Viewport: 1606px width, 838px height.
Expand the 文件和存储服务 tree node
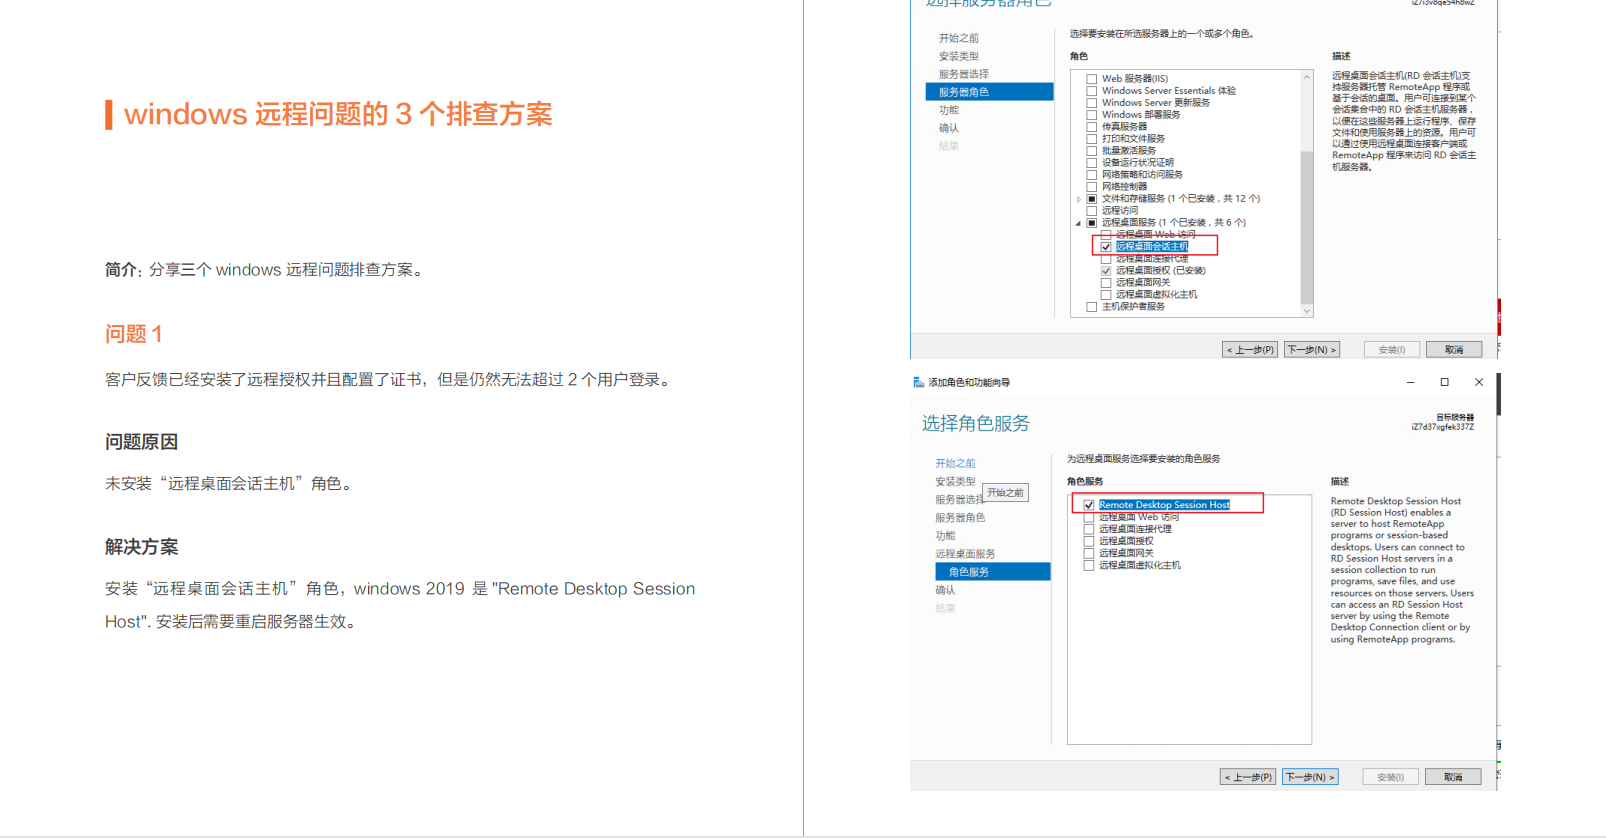click(1078, 199)
